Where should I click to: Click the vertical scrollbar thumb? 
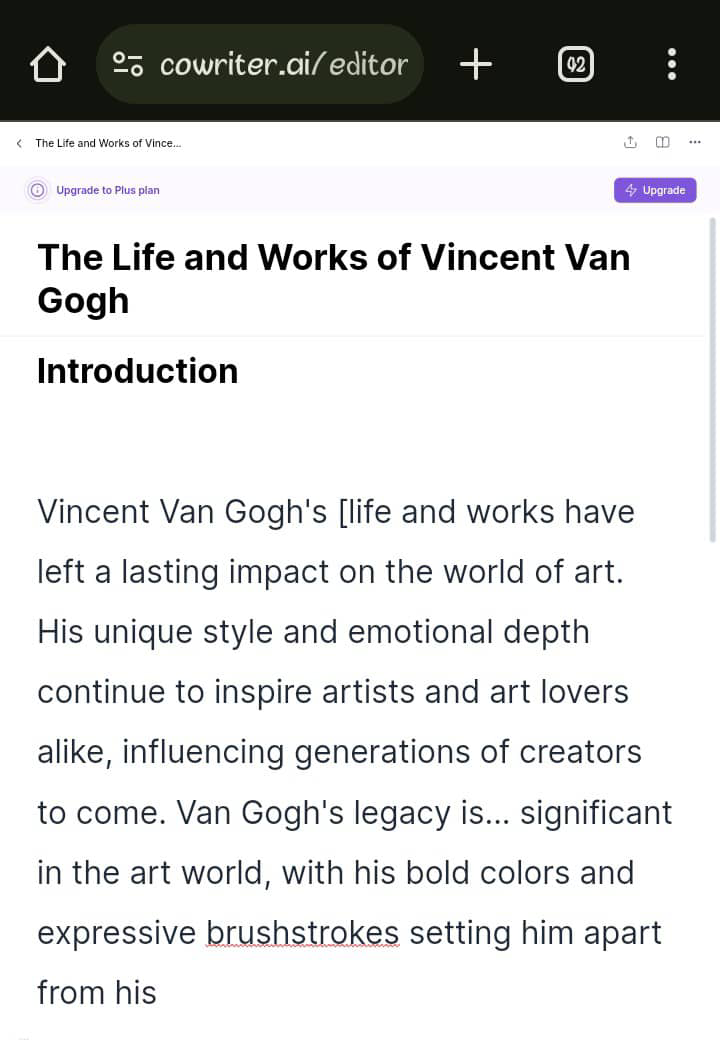pyautogui.click(x=713, y=380)
